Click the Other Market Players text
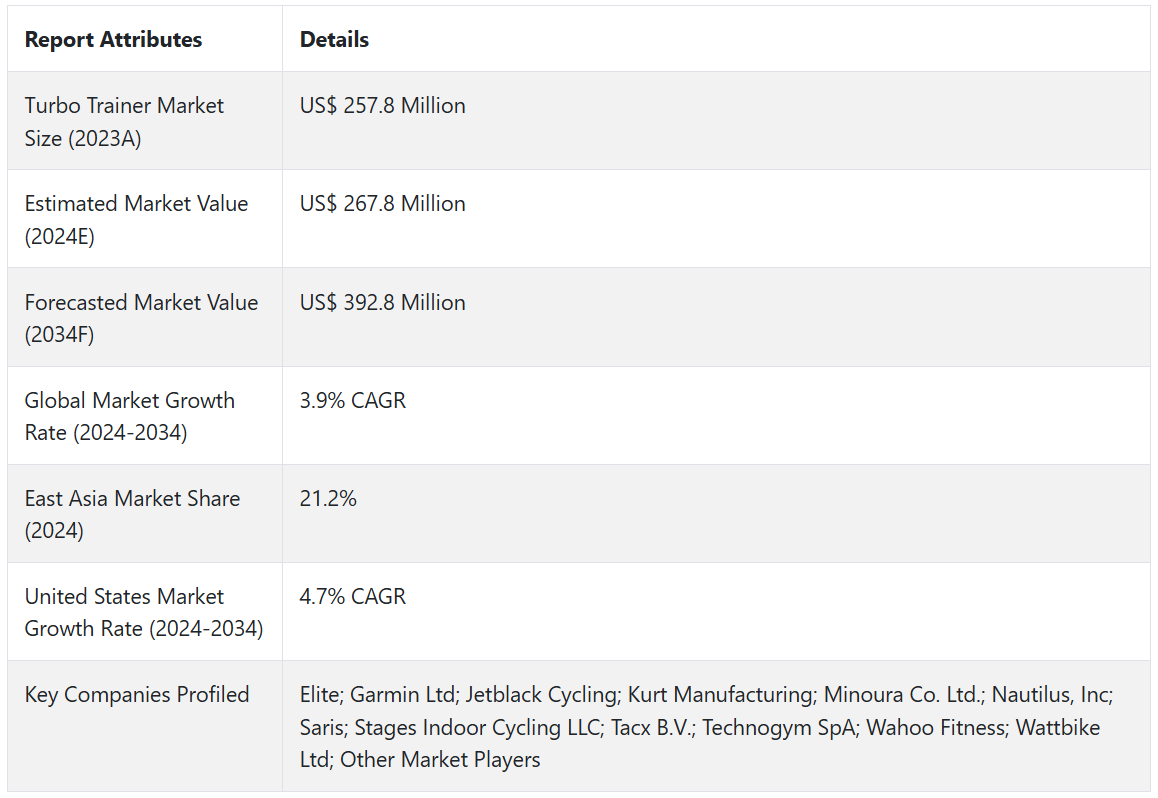Image resolution: width=1158 pixels, height=798 pixels. [440, 760]
